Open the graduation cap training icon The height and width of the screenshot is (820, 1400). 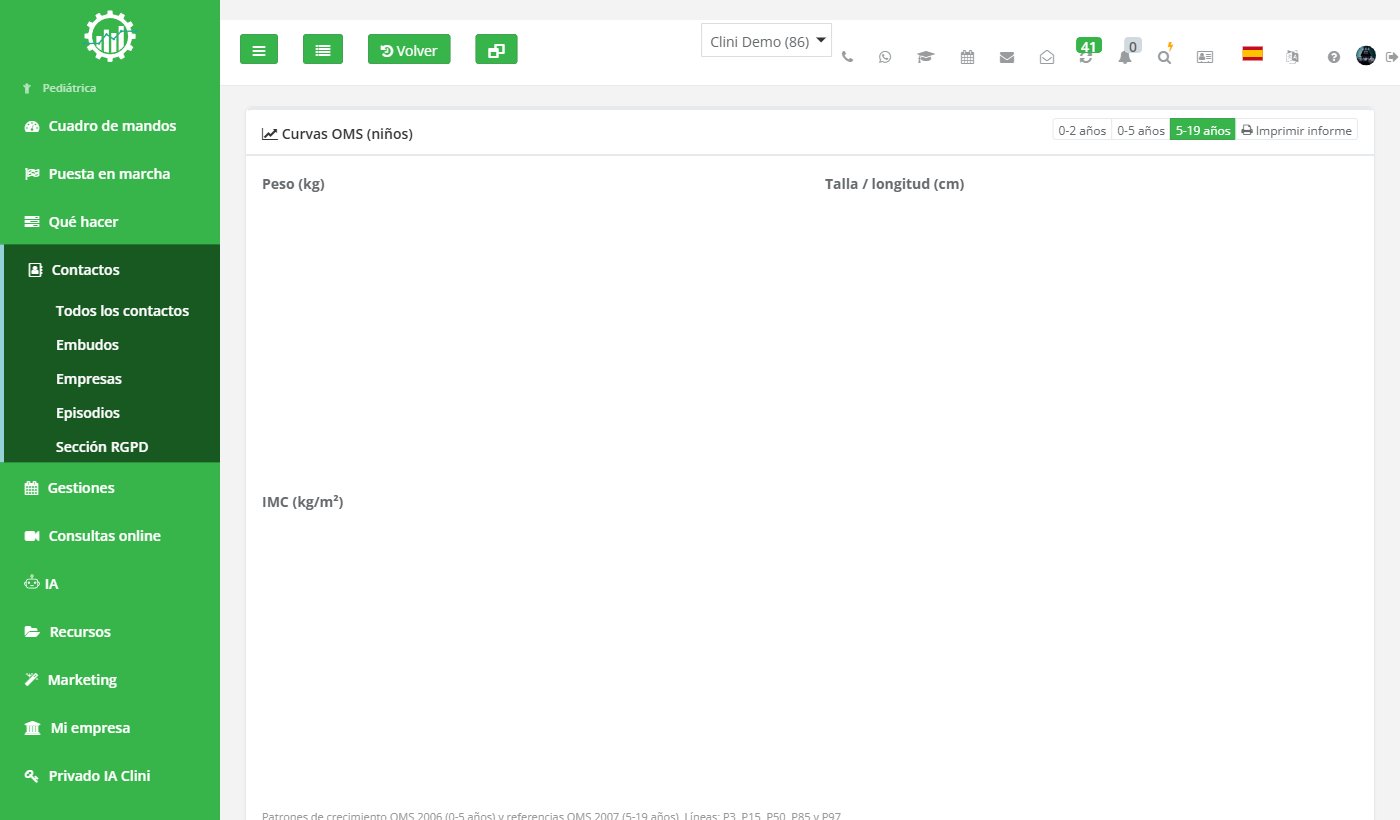point(925,57)
